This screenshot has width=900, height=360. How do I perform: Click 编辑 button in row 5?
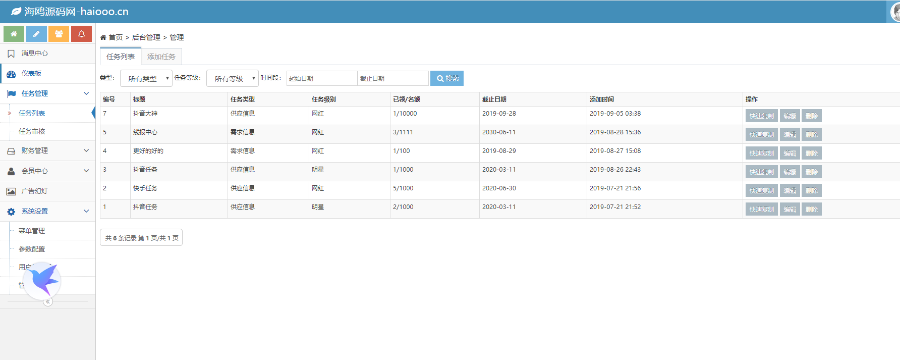(x=790, y=134)
